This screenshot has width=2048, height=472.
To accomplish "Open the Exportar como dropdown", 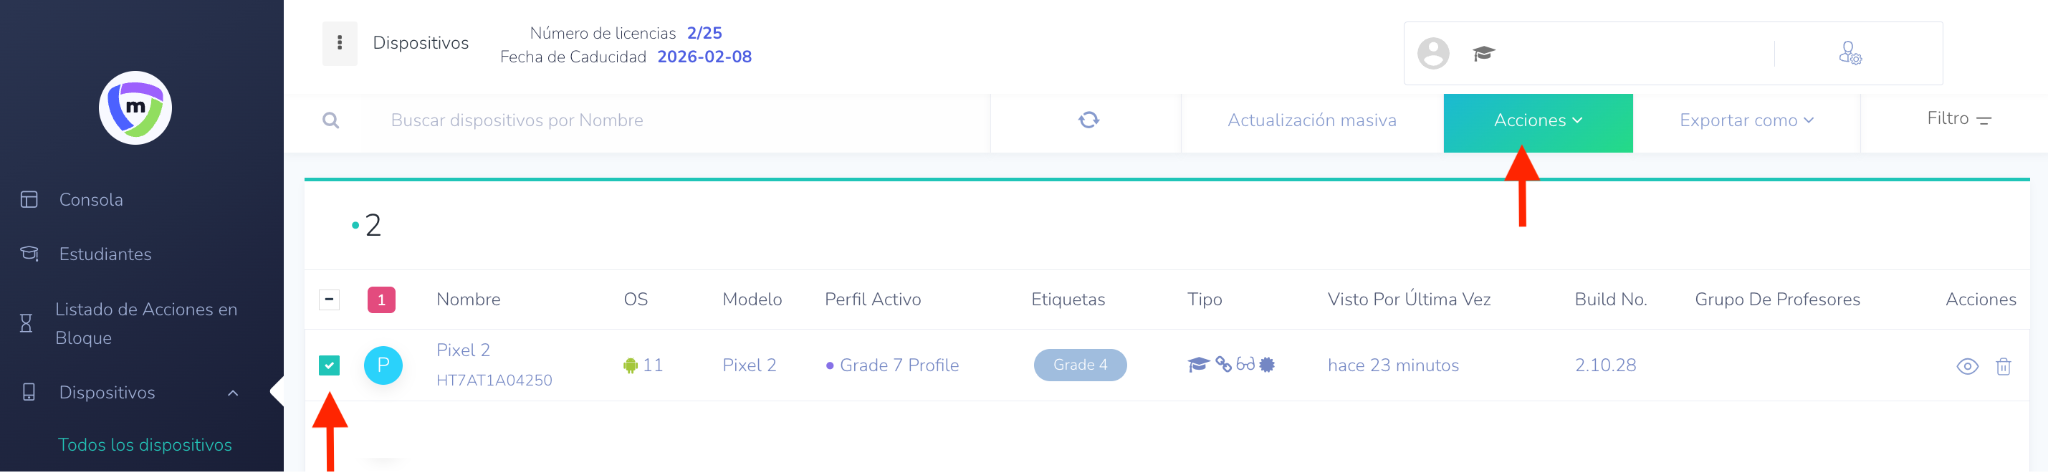I will (1746, 120).
